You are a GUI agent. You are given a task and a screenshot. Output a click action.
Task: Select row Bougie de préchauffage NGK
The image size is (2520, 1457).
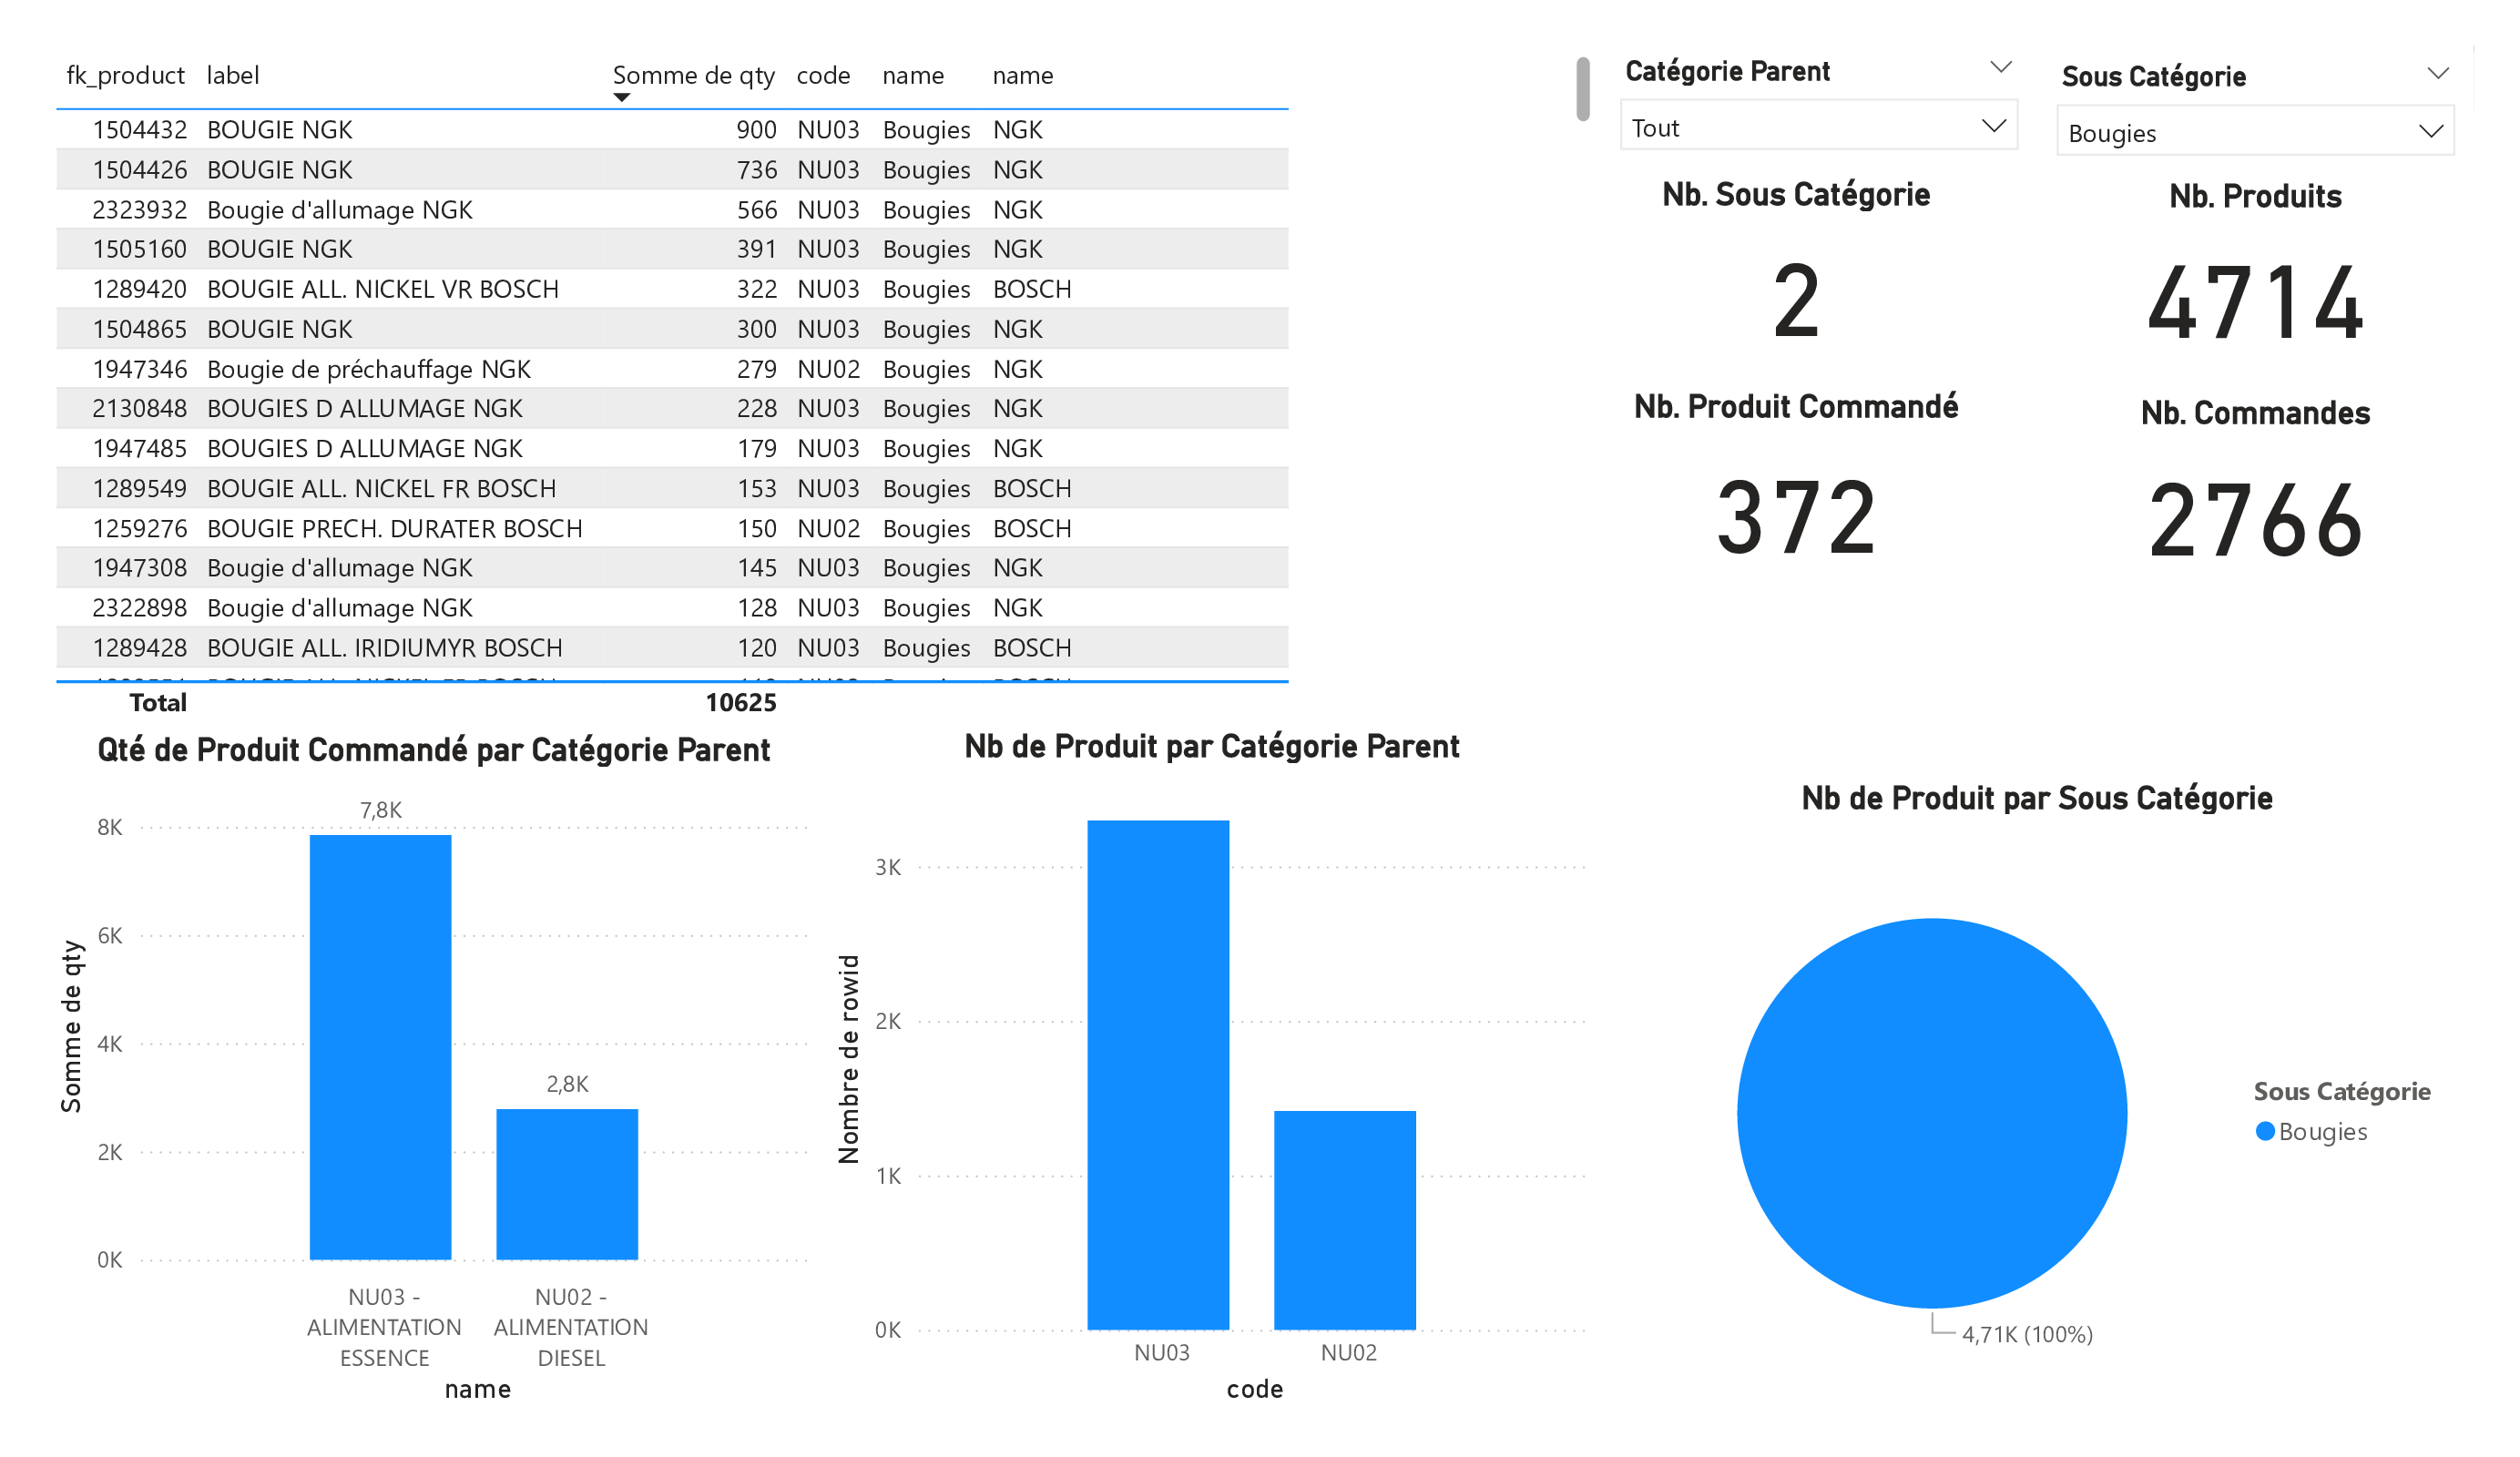[x=368, y=369]
